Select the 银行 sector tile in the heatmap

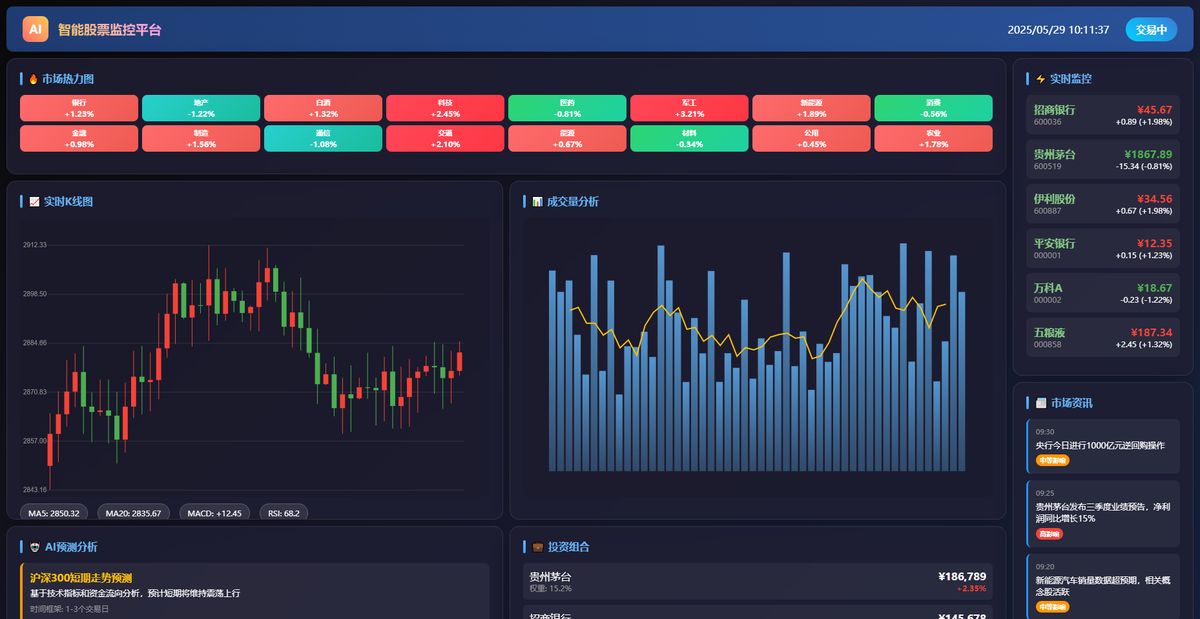pos(78,108)
